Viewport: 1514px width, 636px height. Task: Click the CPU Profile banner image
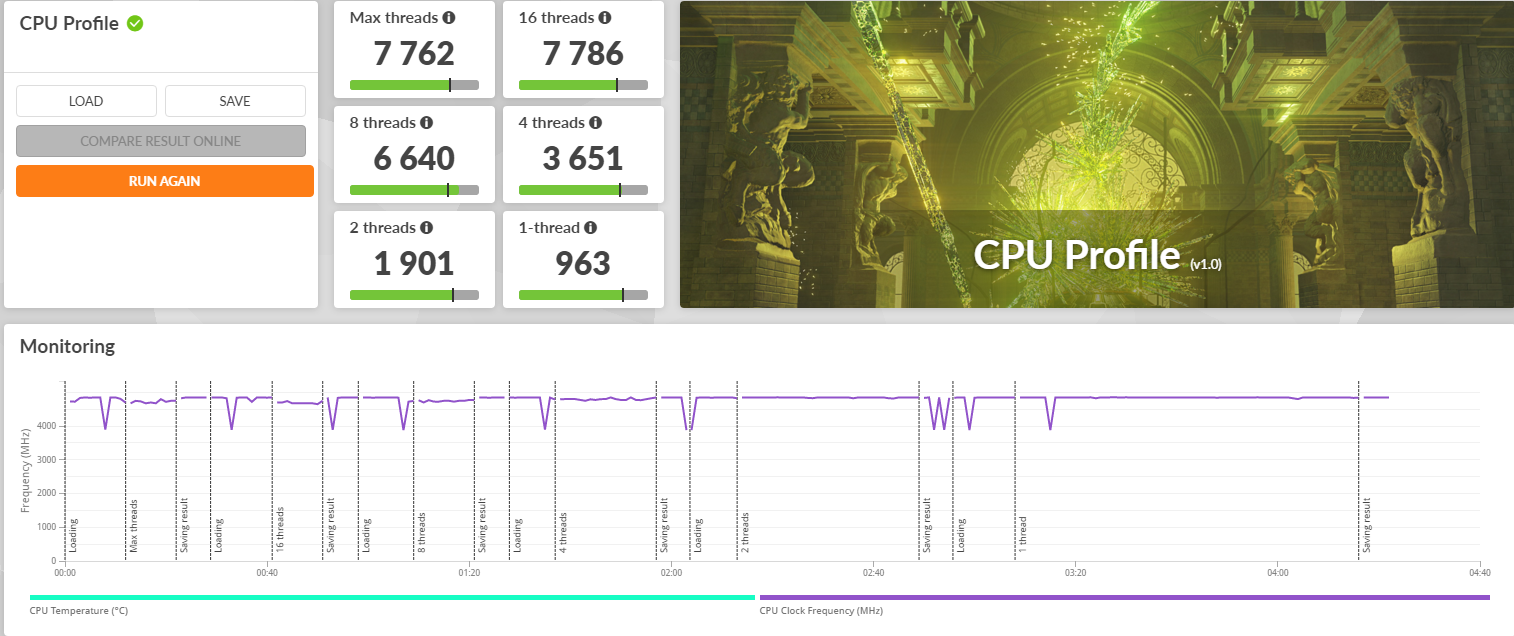pyautogui.click(x=1097, y=154)
